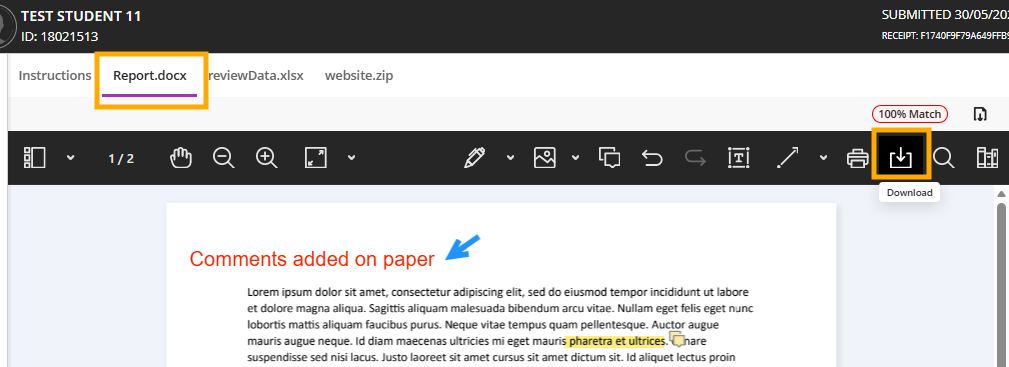This screenshot has width=1009, height=367.
Task: Select the red 'Comments added on paper' annotation
Action: (x=312, y=259)
